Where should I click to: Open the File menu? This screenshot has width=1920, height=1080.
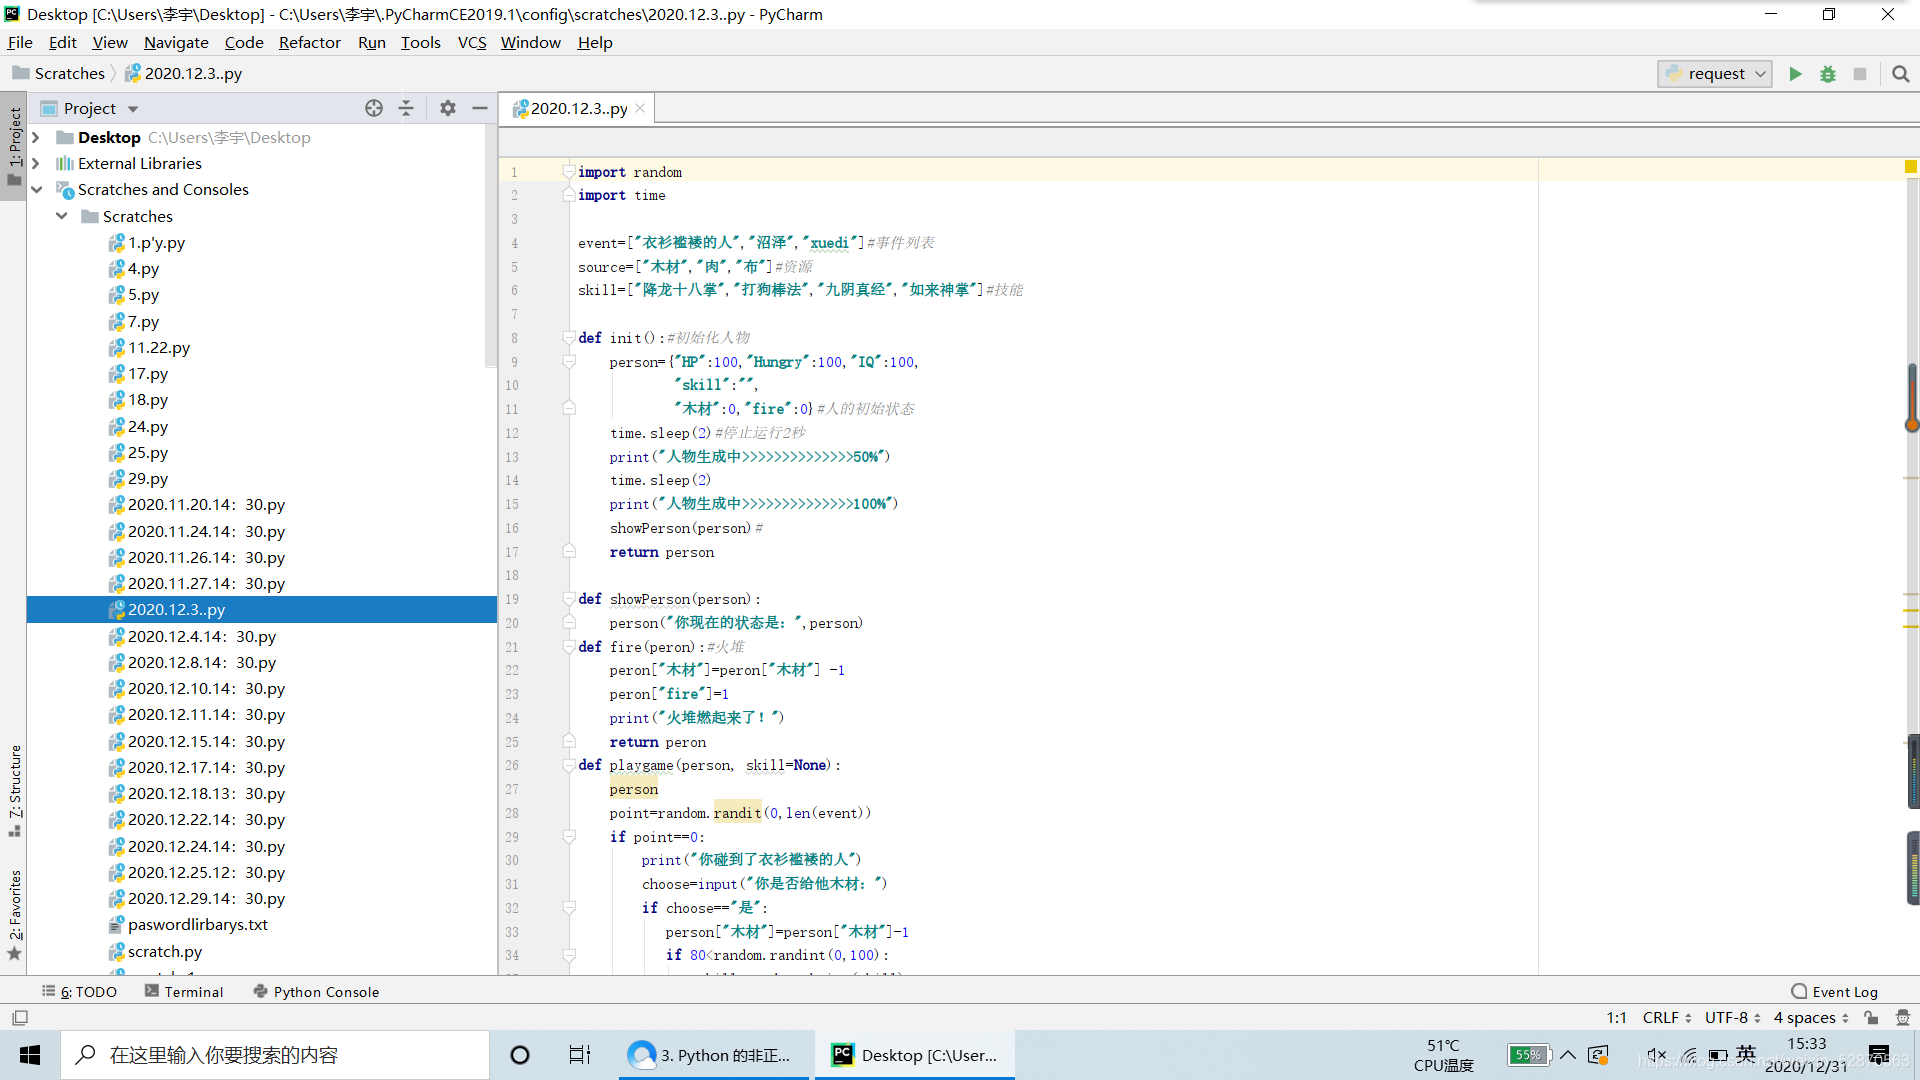[x=21, y=42]
